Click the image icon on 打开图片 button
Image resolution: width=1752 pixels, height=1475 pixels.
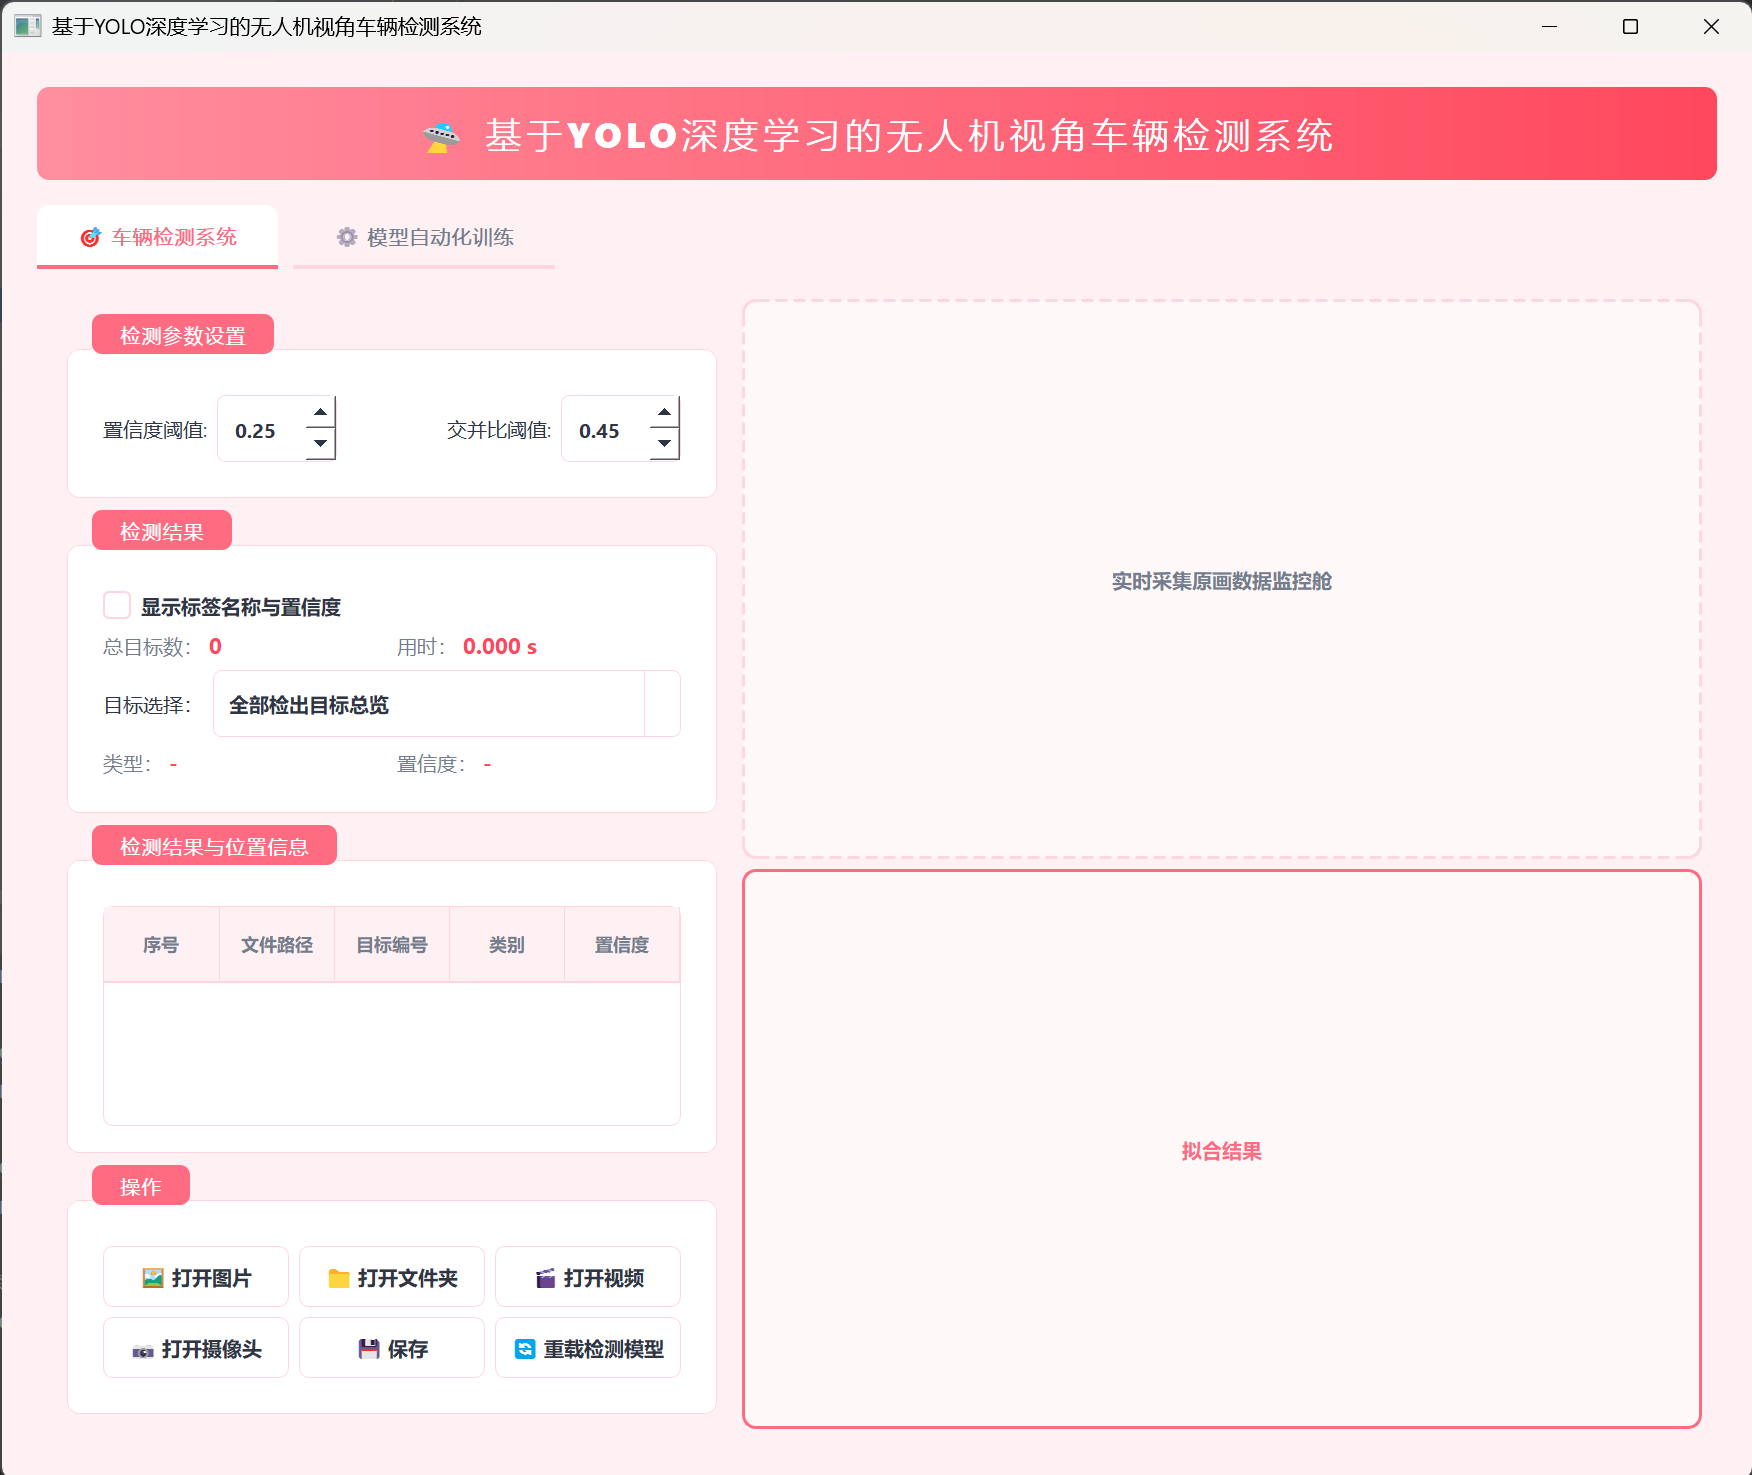pos(152,1277)
